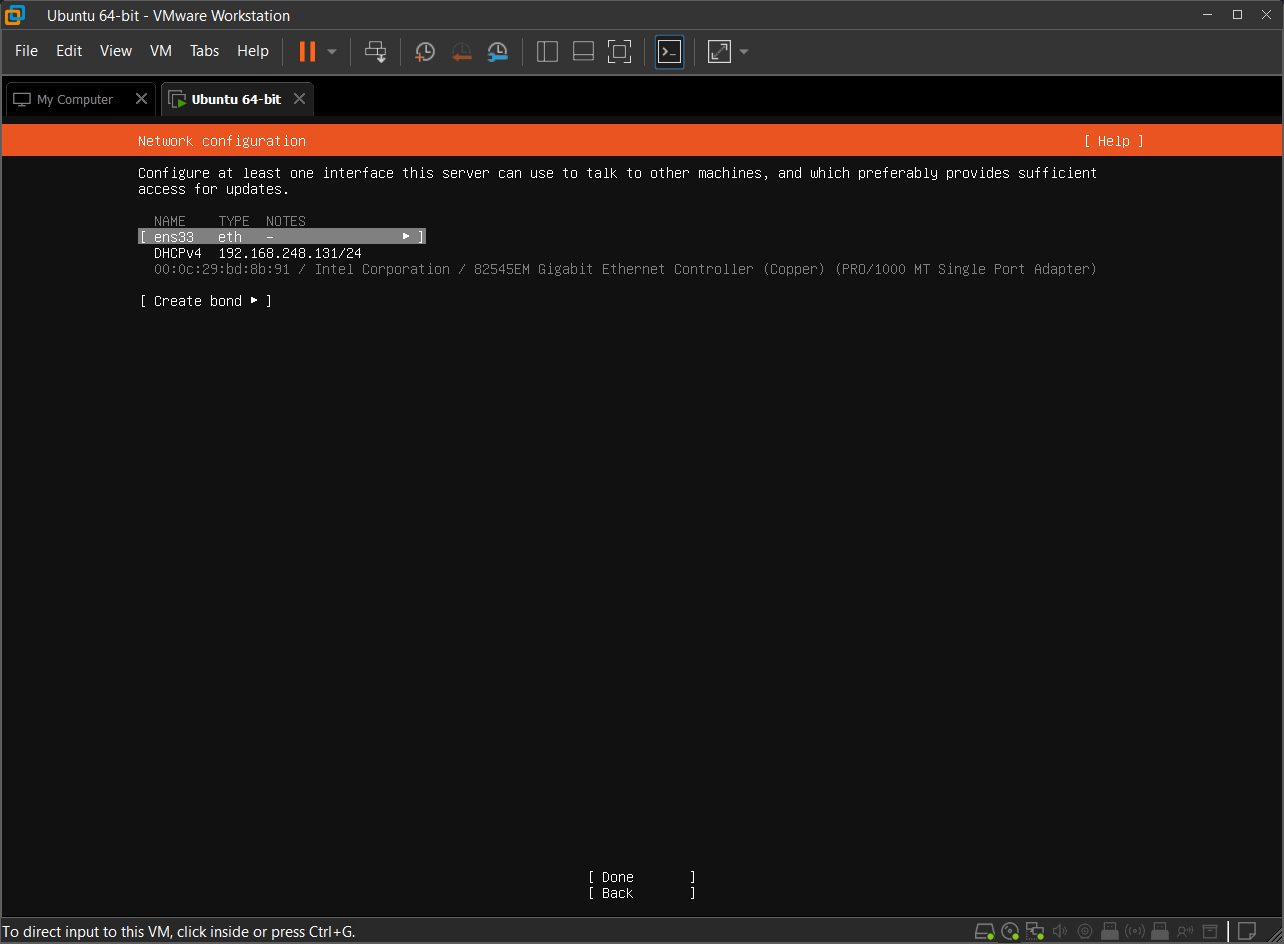The image size is (1284, 944).
Task: Expand the stretch guest dropdown arrow
Action: (743, 51)
